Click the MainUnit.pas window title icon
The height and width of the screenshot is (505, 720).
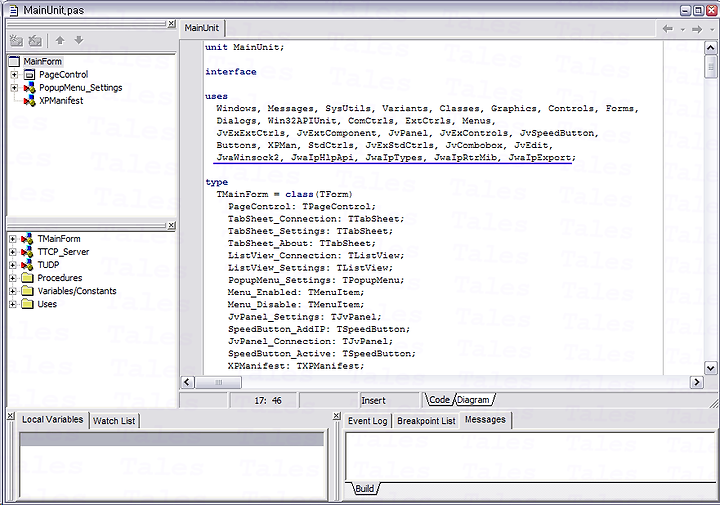[14, 10]
